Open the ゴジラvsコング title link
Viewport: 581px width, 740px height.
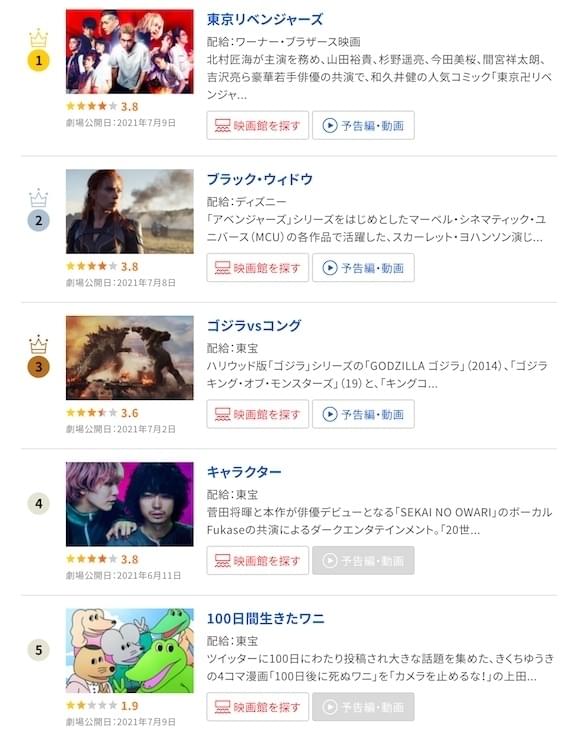(254, 326)
